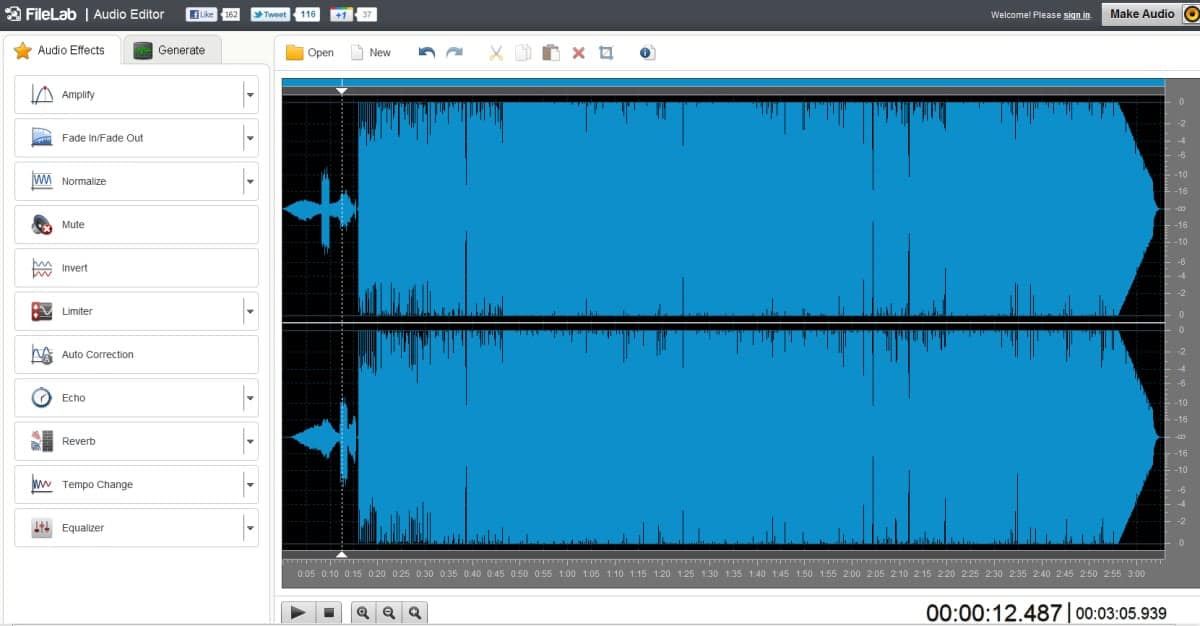
Task: Open the file info icon
Action: click(x=646, y=52)
